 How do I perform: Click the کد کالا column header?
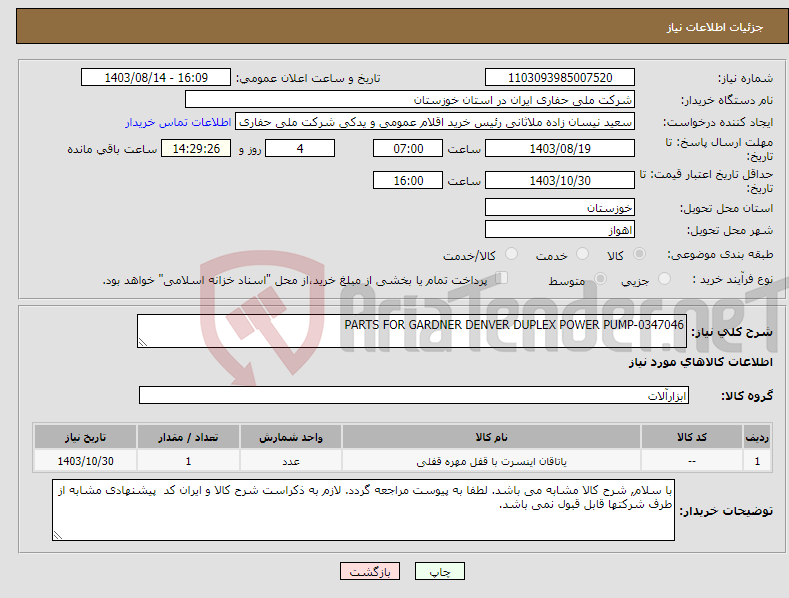point(692,437)
